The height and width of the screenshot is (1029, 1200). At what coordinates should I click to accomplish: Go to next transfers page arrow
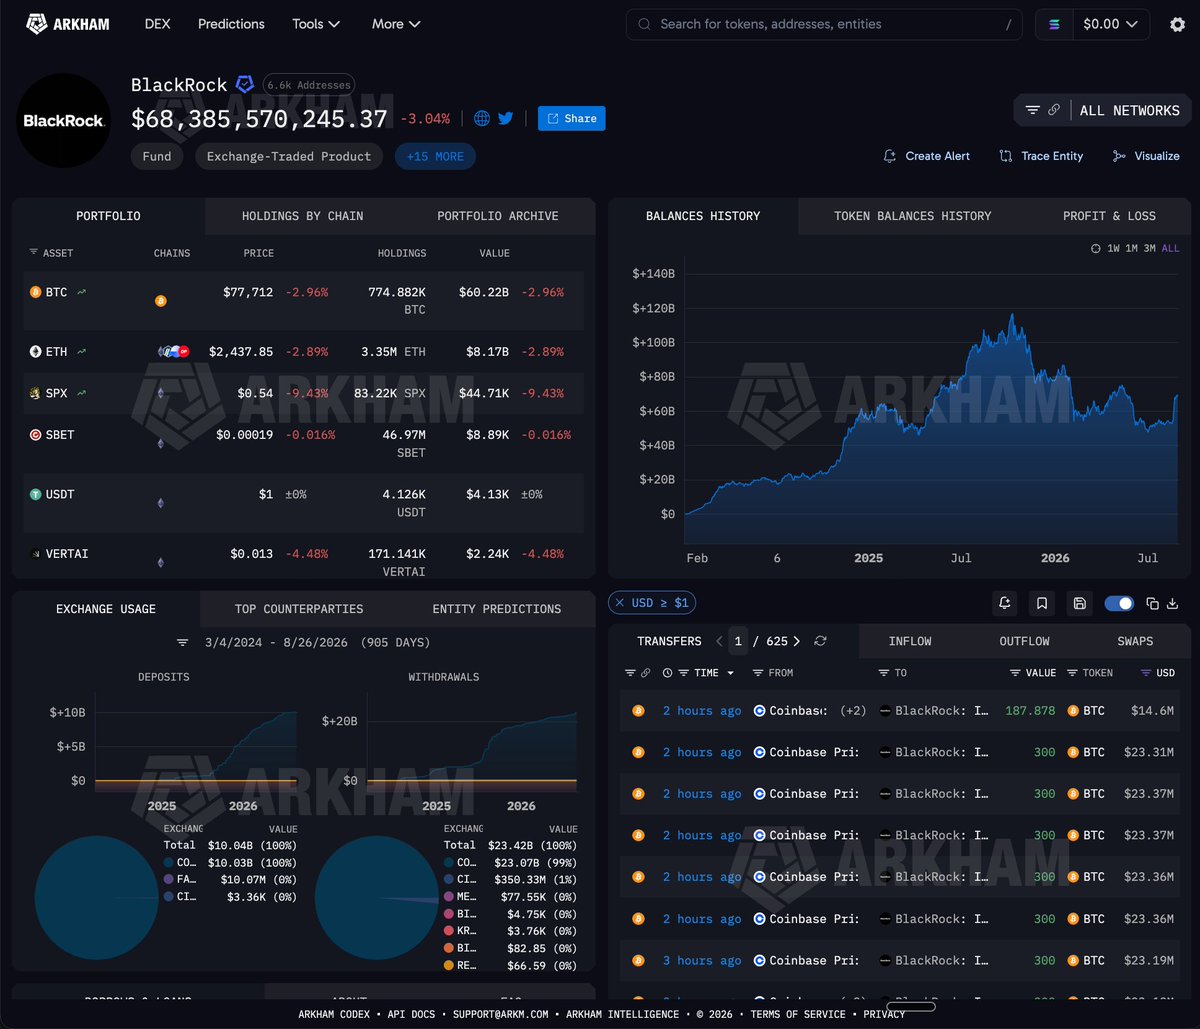point(797,641)
